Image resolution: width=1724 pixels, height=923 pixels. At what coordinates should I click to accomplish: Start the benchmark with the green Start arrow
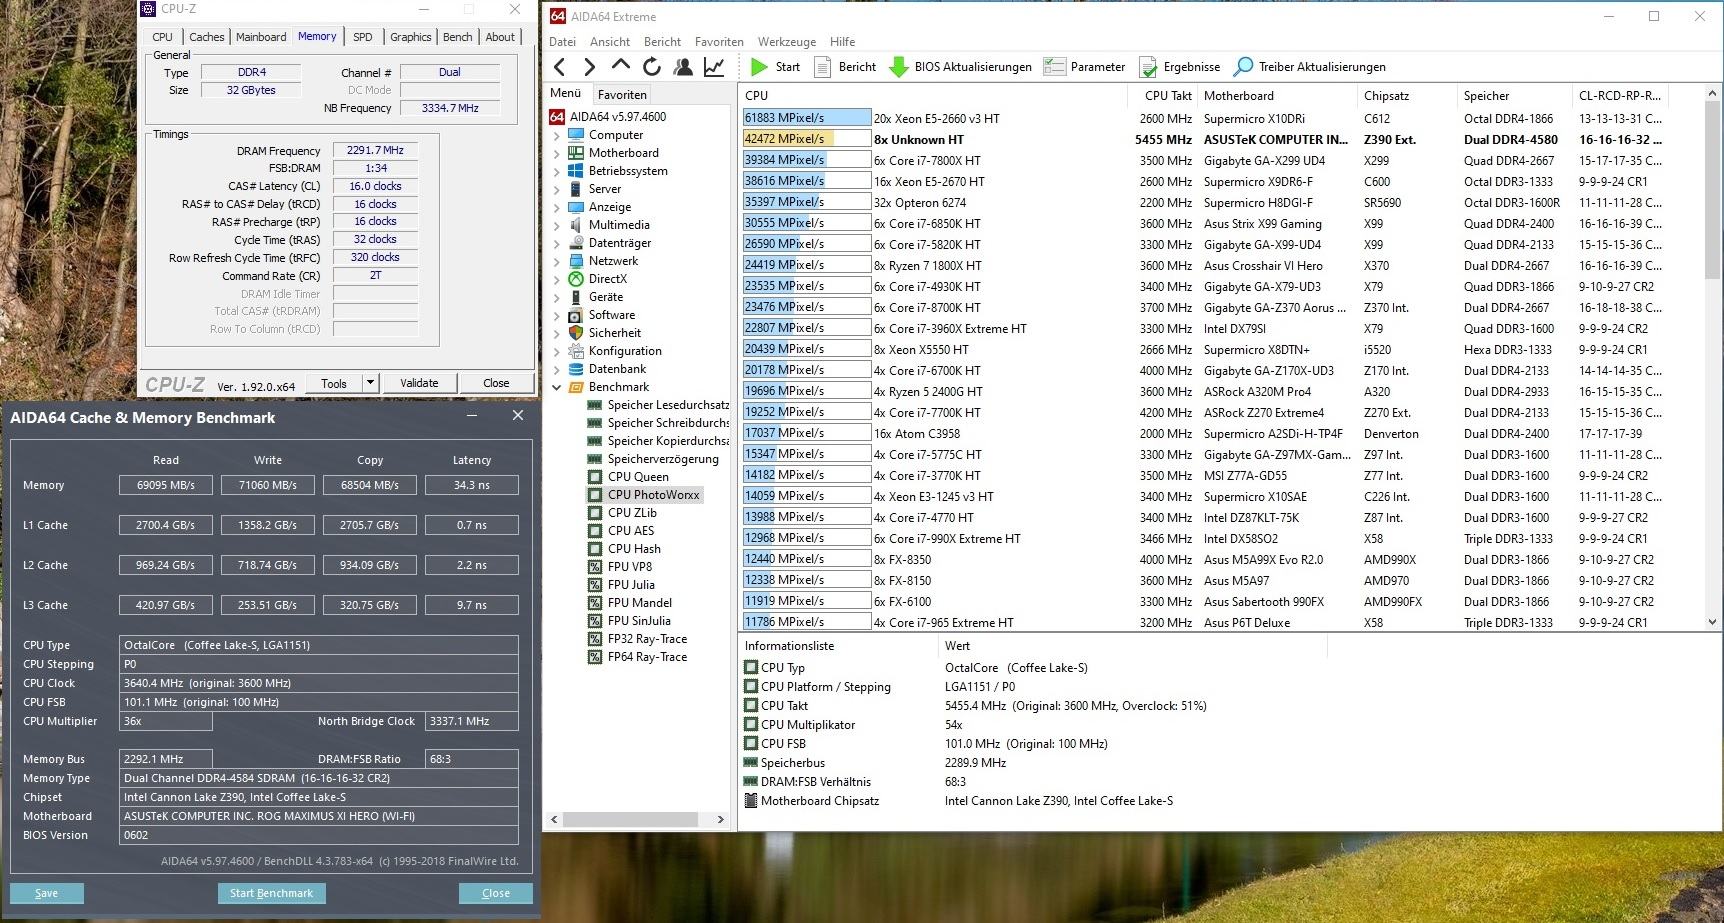point(775,67)
